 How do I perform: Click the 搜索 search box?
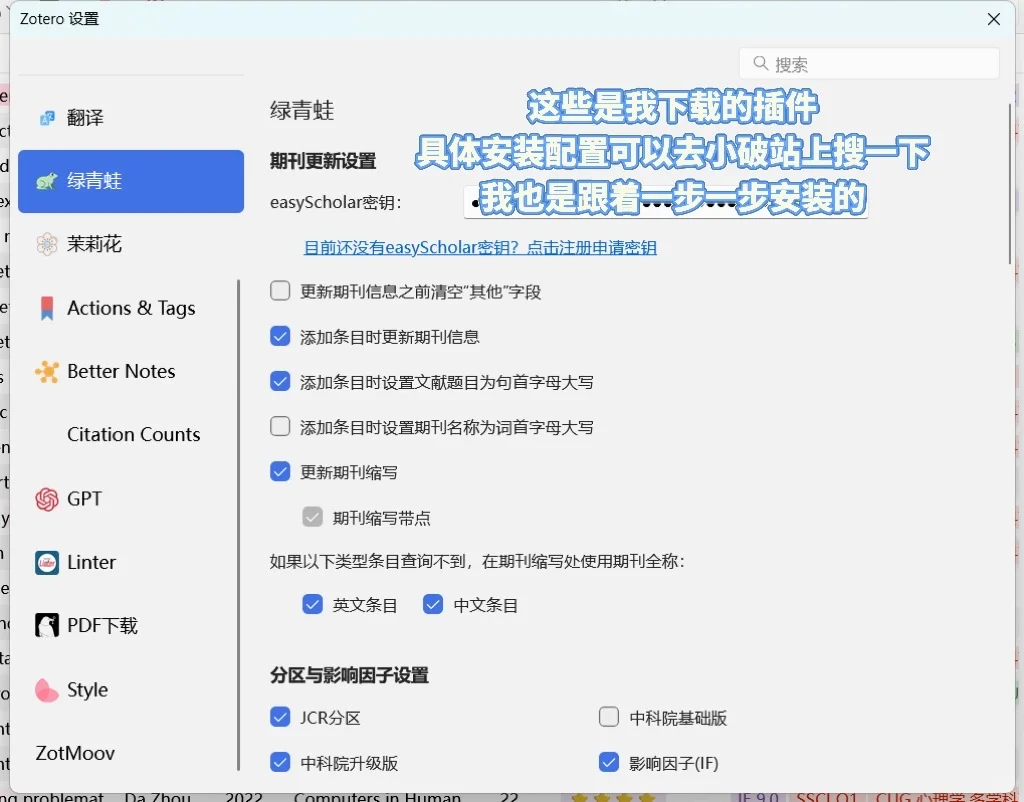(868, 62)
